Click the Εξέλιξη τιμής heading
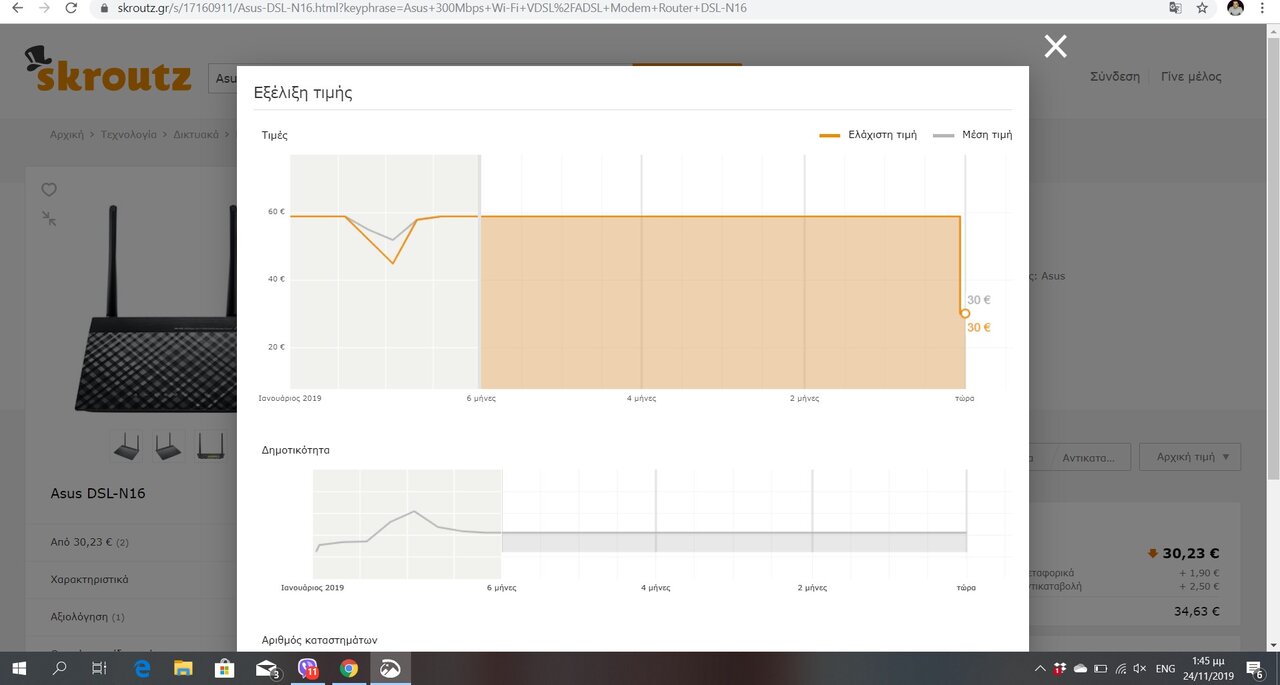1280x685 pixels. 303,93
